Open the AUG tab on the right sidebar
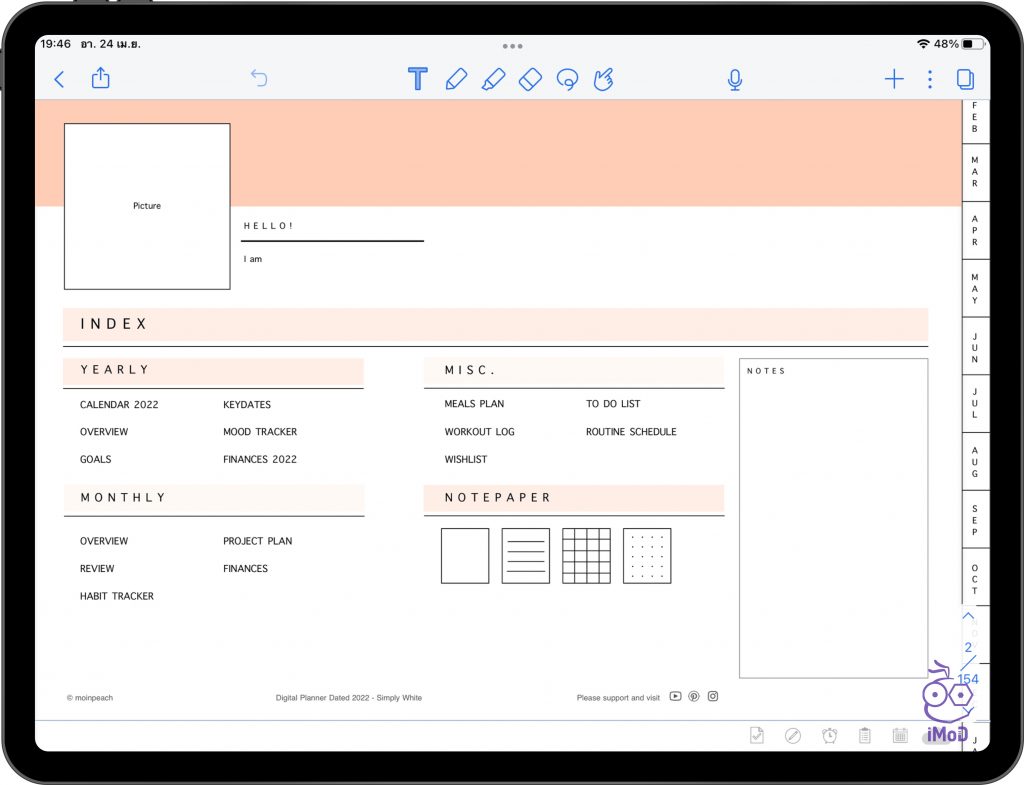The height and width of the screenshot is (785, 1024). (974, 462)
